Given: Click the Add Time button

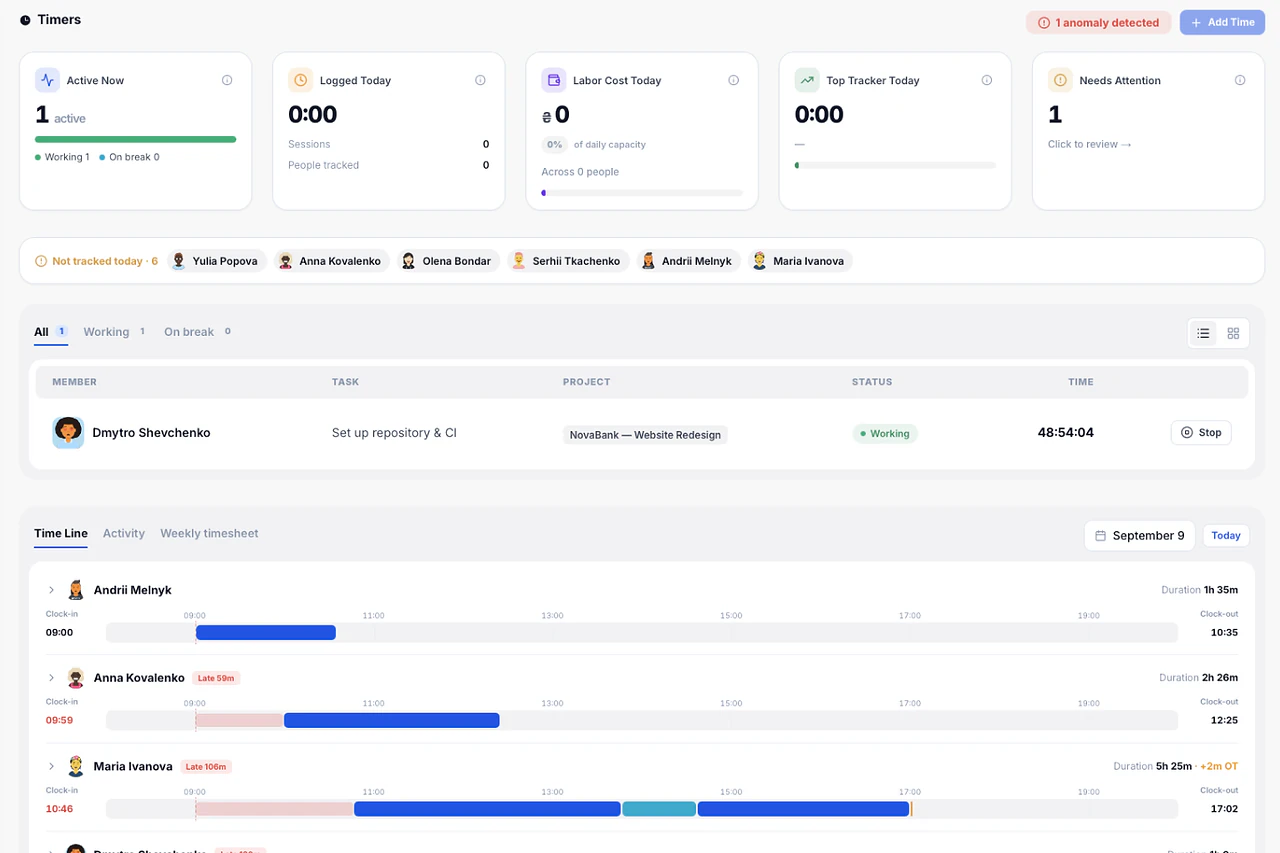Looking at the screenshot, I should [1222, 22].
